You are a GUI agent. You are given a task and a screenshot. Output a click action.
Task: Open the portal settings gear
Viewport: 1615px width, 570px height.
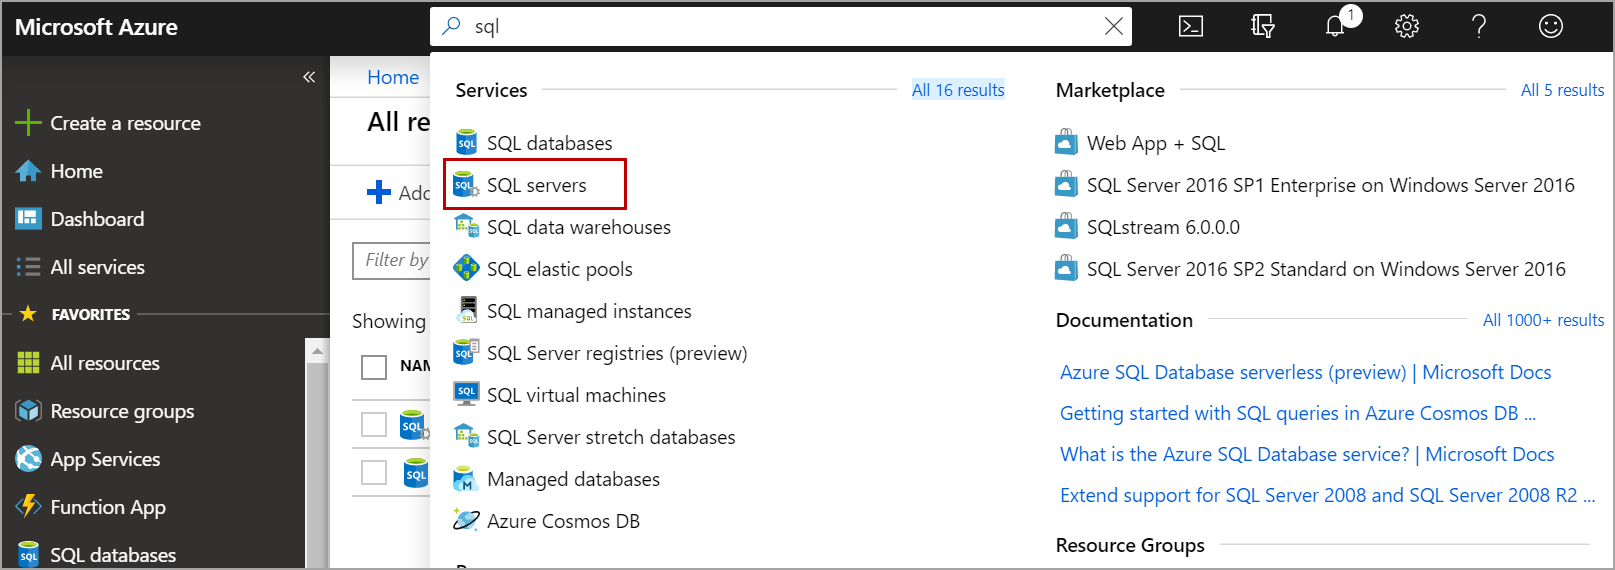pyautogui.click(x=1407, y=27)
